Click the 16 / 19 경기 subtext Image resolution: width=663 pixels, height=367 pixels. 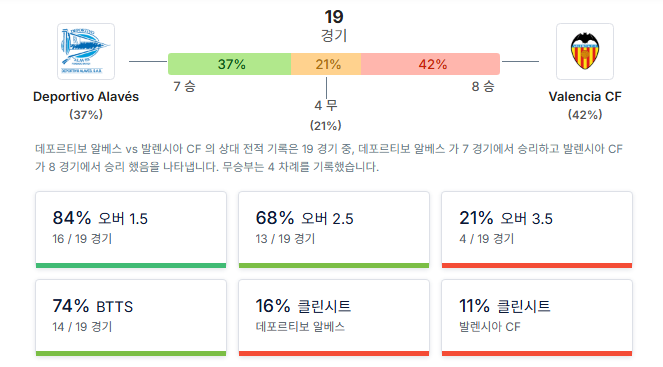pos(82,239)
